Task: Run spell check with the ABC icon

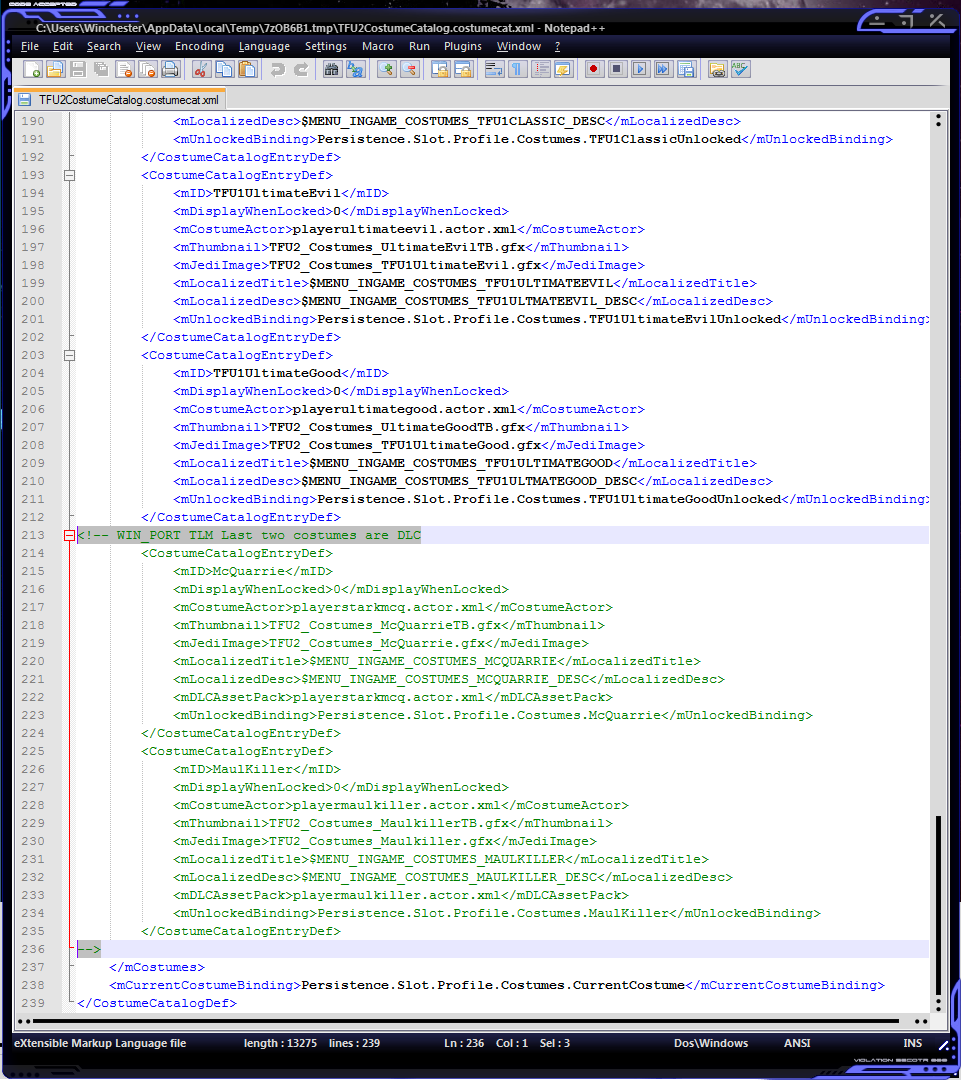Action: pos(741,69)
